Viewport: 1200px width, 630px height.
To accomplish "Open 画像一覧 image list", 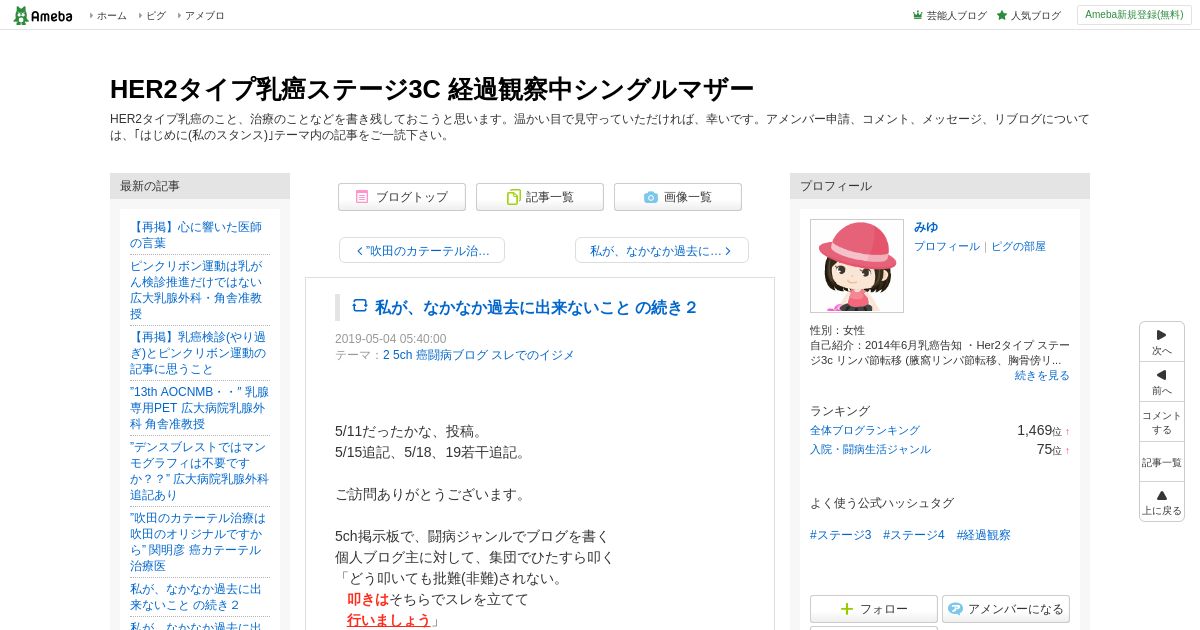I will (678, 197).
